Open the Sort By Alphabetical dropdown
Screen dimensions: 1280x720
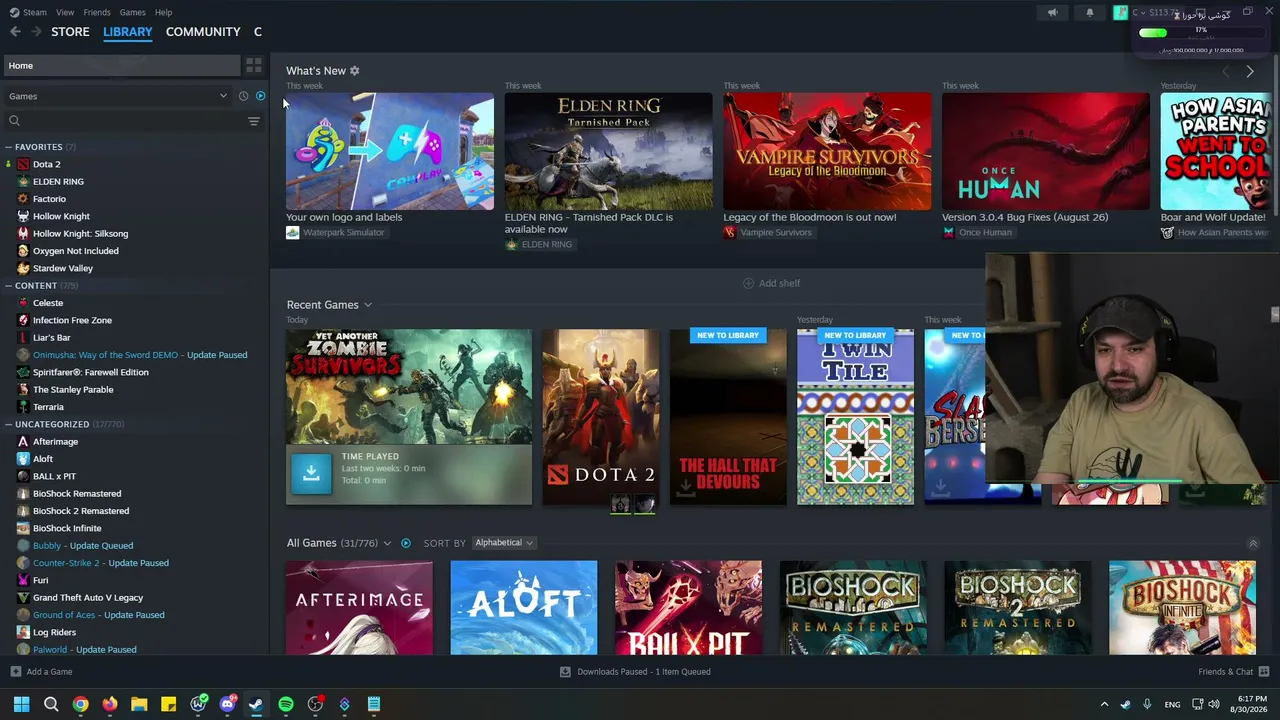[504, 543]
